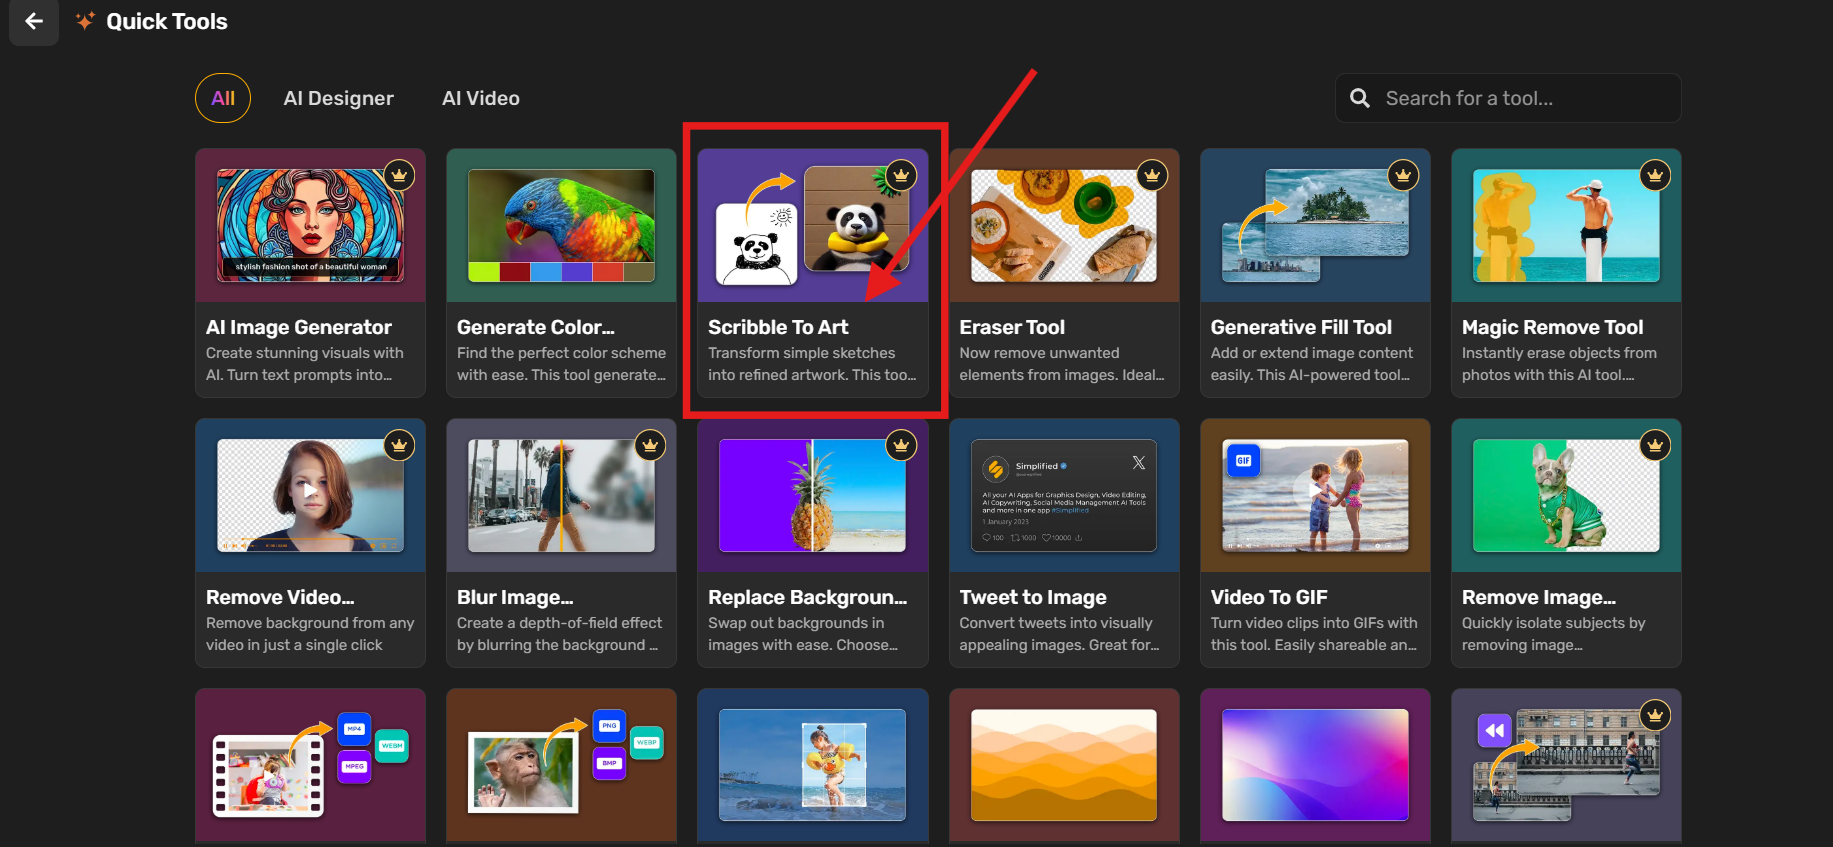
Task: Open Generative Fill Tool thumbnail
Action: point(1315,225)
